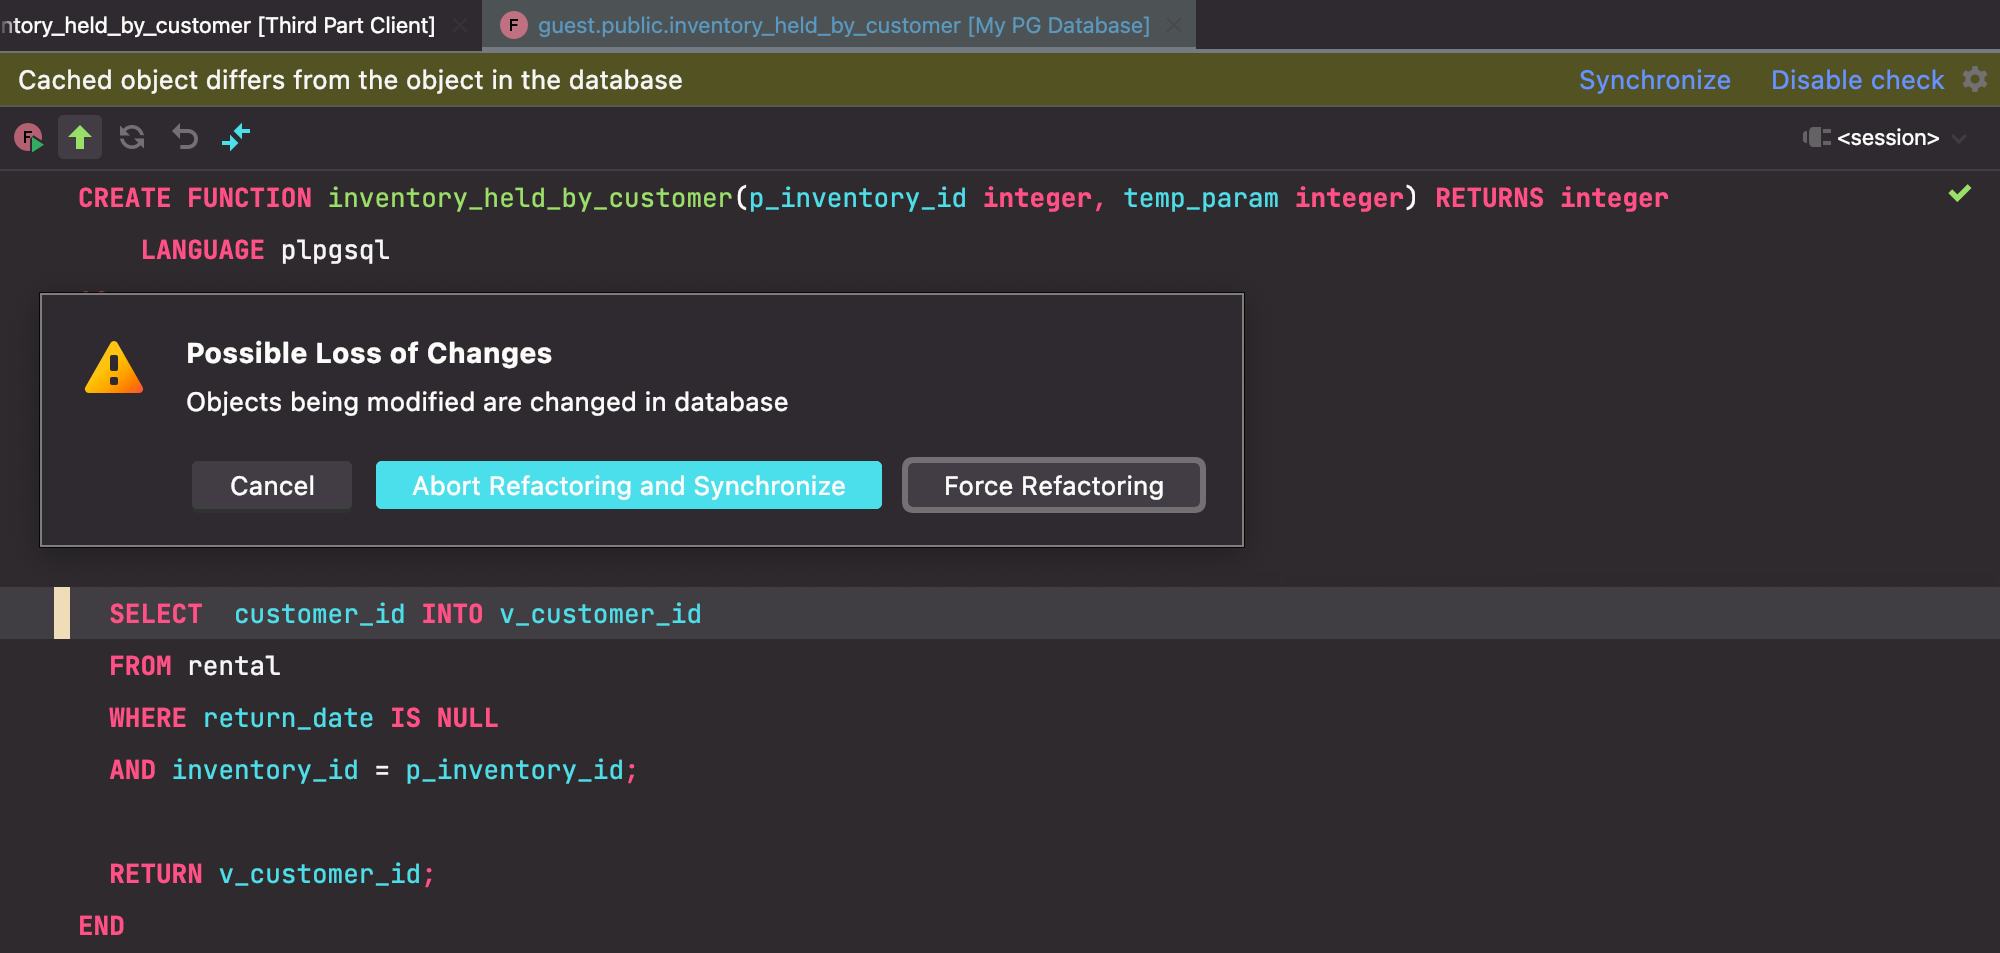Close the Third Part Client tab
The image size is (2000, 953).
pyautogui.click(x=460, y=25)
